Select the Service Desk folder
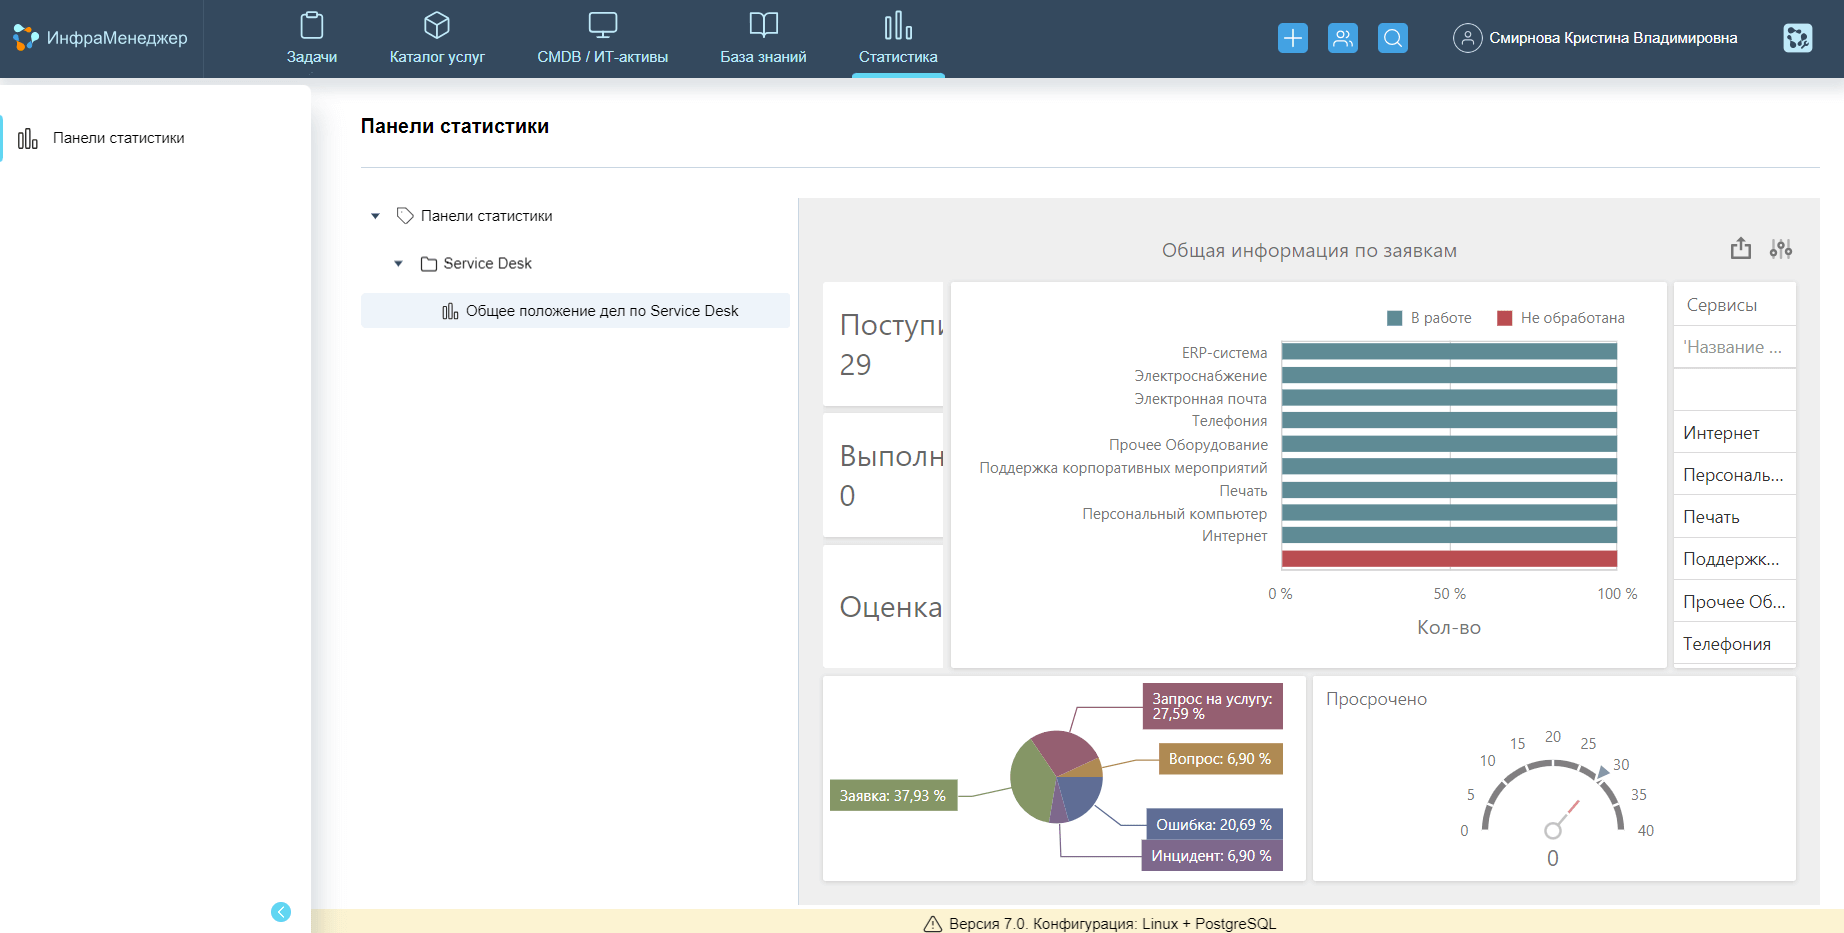1844x933 pixels. coord(487,264)
